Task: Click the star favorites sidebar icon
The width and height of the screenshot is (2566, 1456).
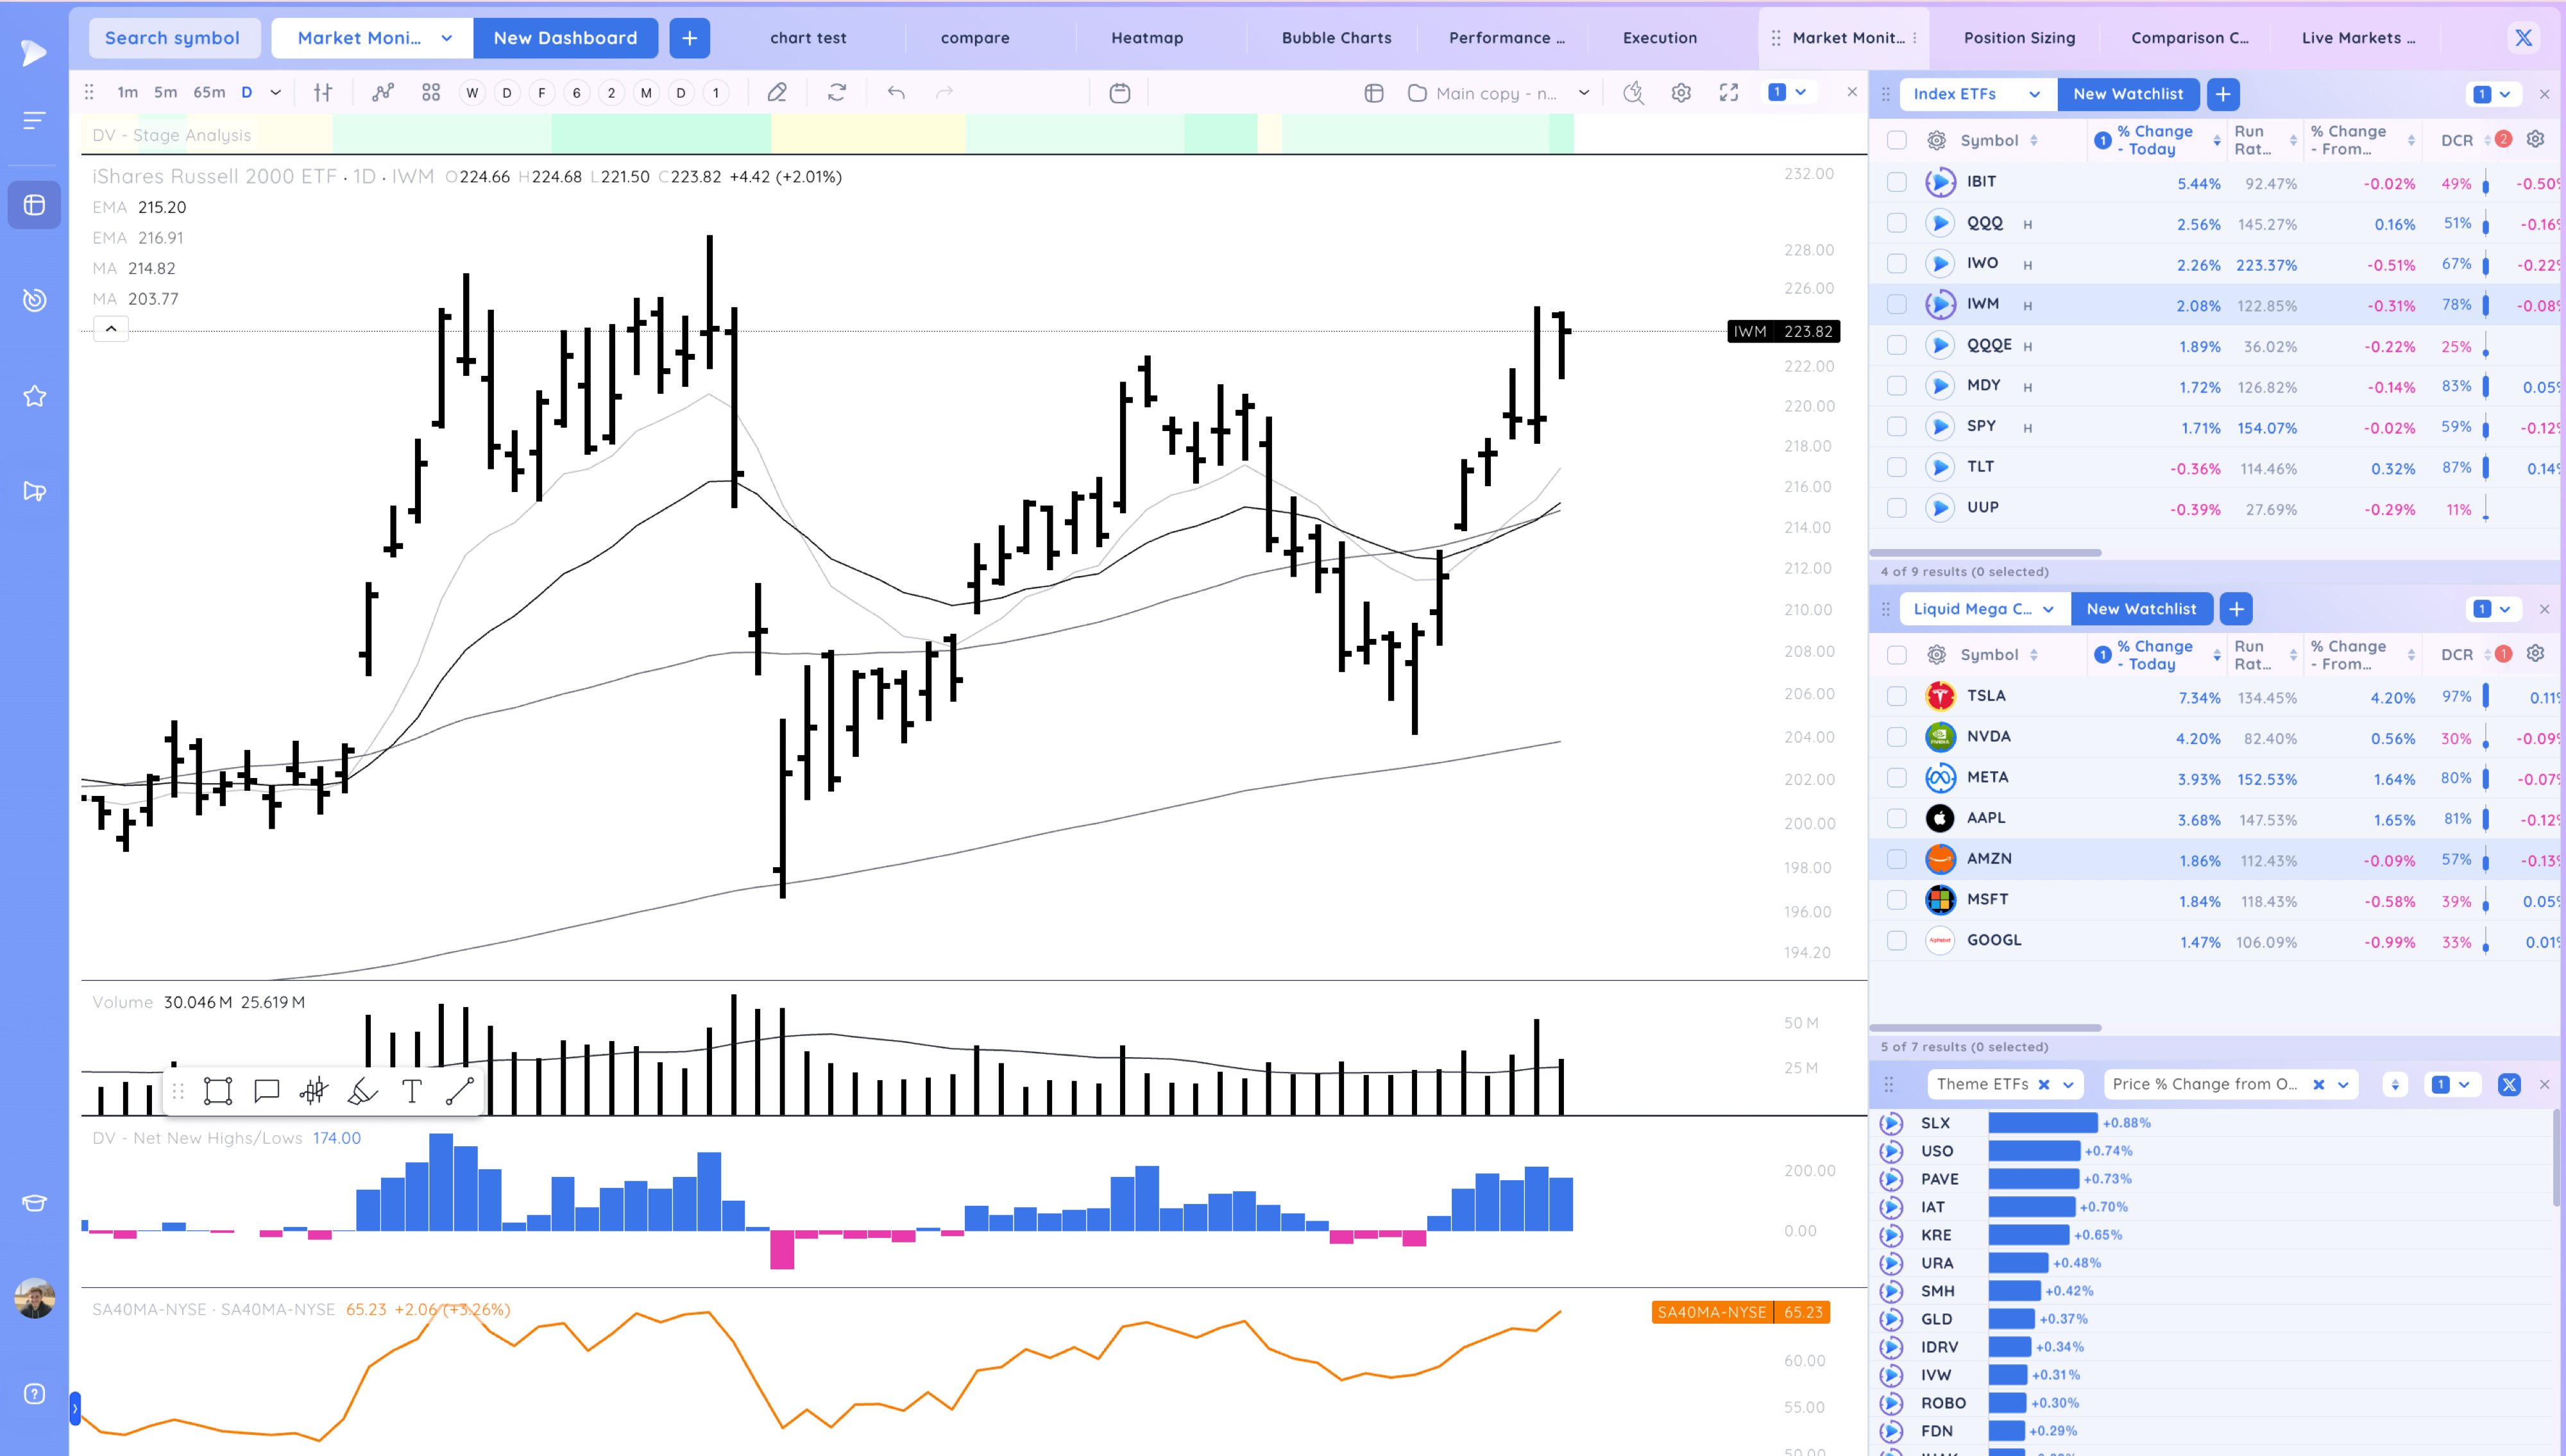Action: coord(34,396)
